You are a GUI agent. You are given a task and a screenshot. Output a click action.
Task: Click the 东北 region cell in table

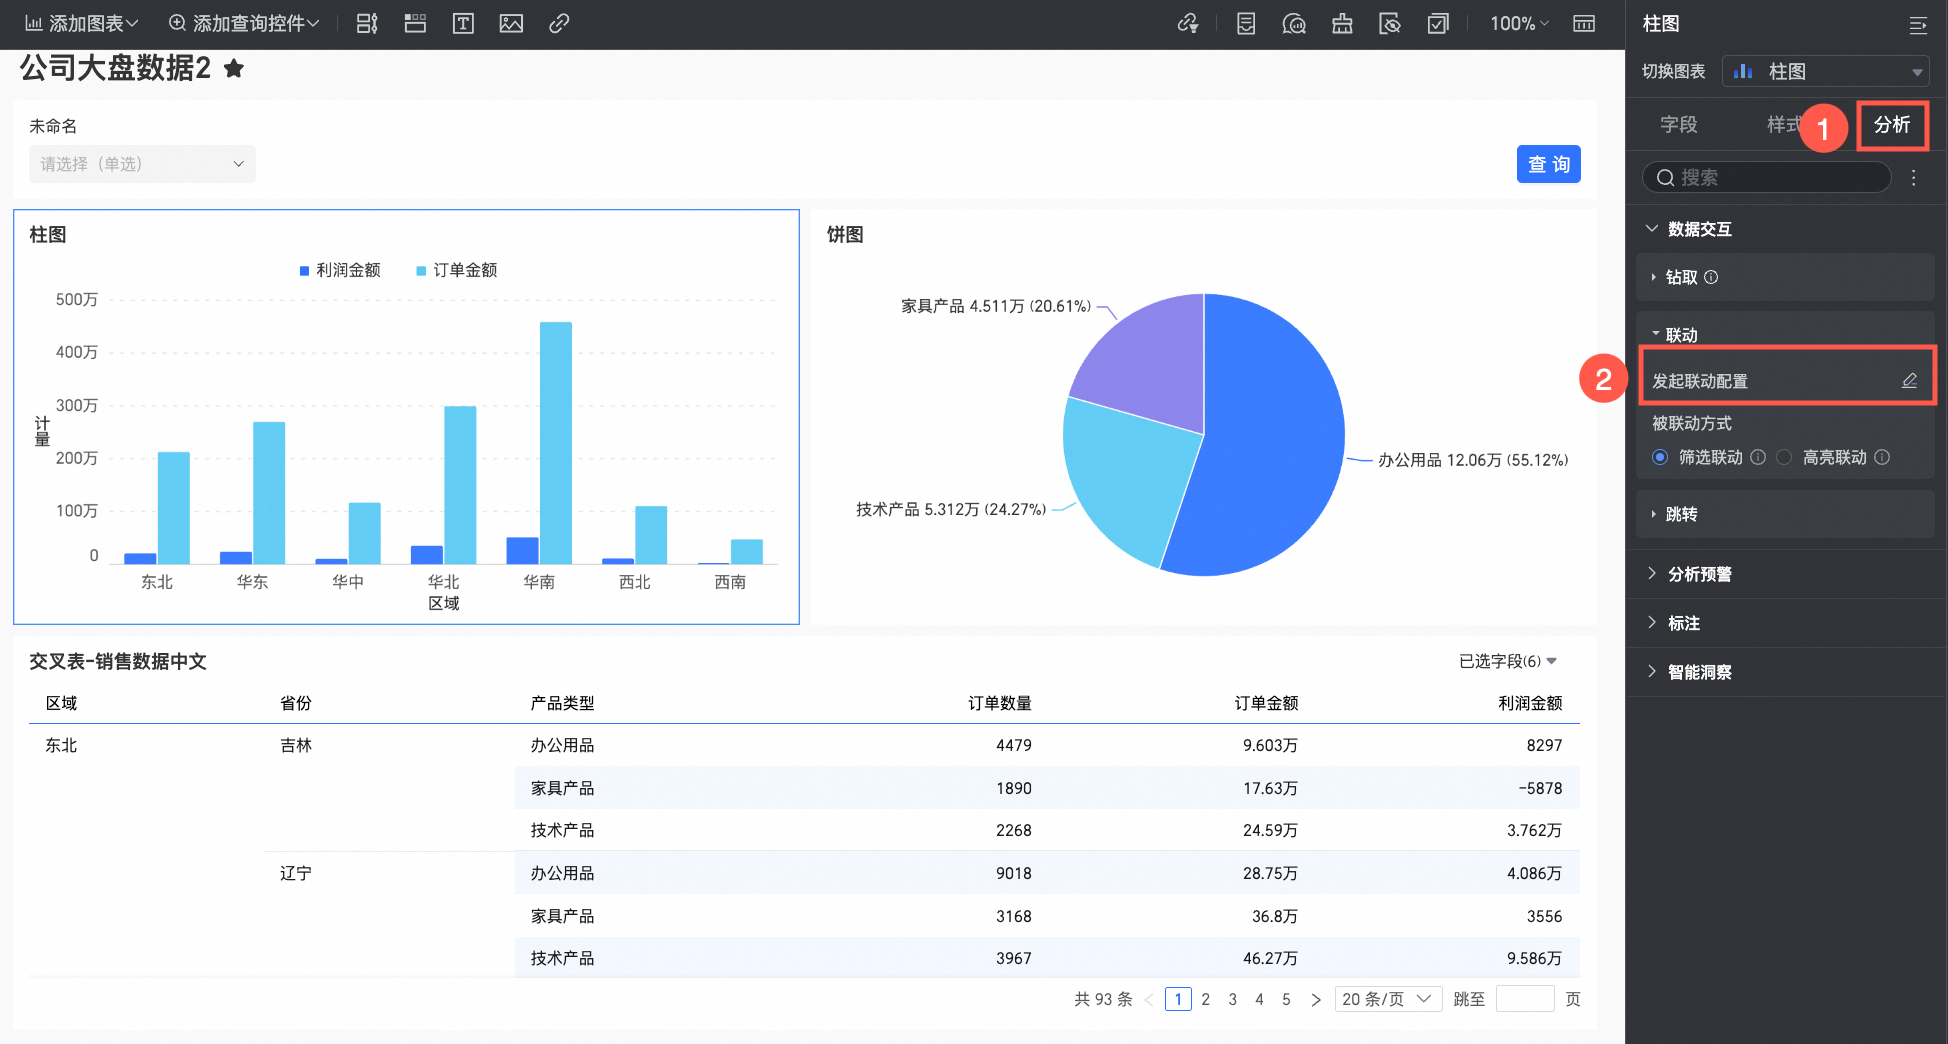(61, 745)
